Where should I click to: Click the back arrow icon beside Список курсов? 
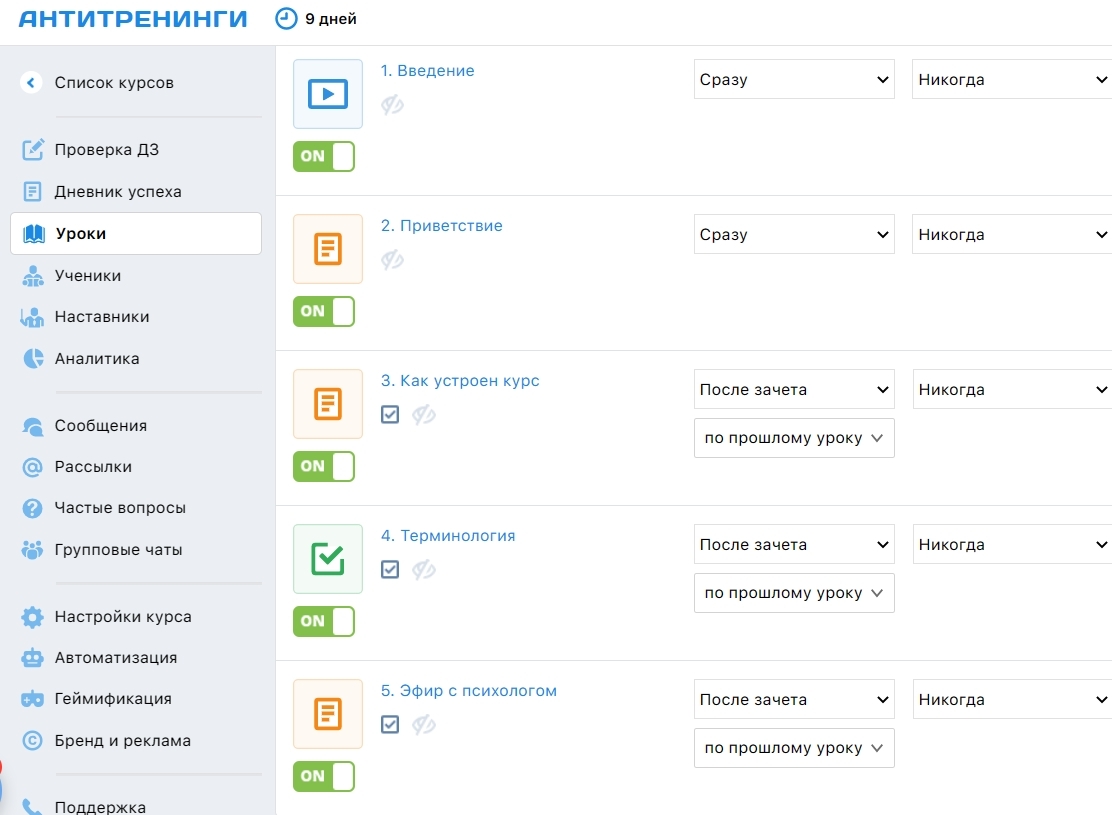31,83
